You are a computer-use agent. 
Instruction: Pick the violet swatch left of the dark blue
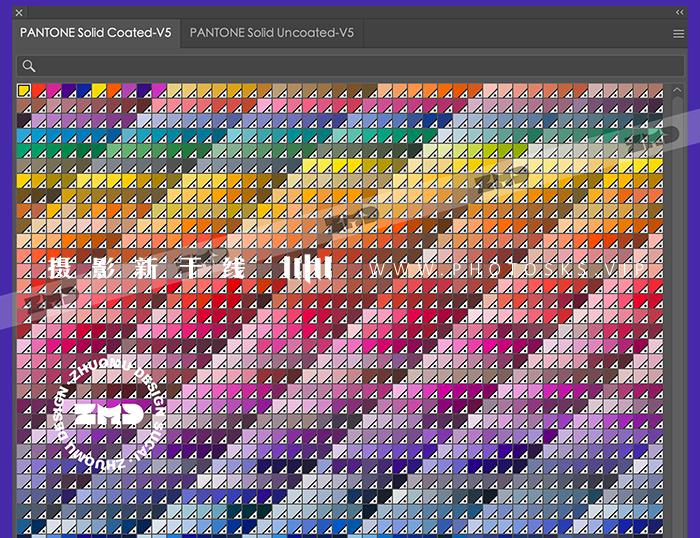pos(69,91)
